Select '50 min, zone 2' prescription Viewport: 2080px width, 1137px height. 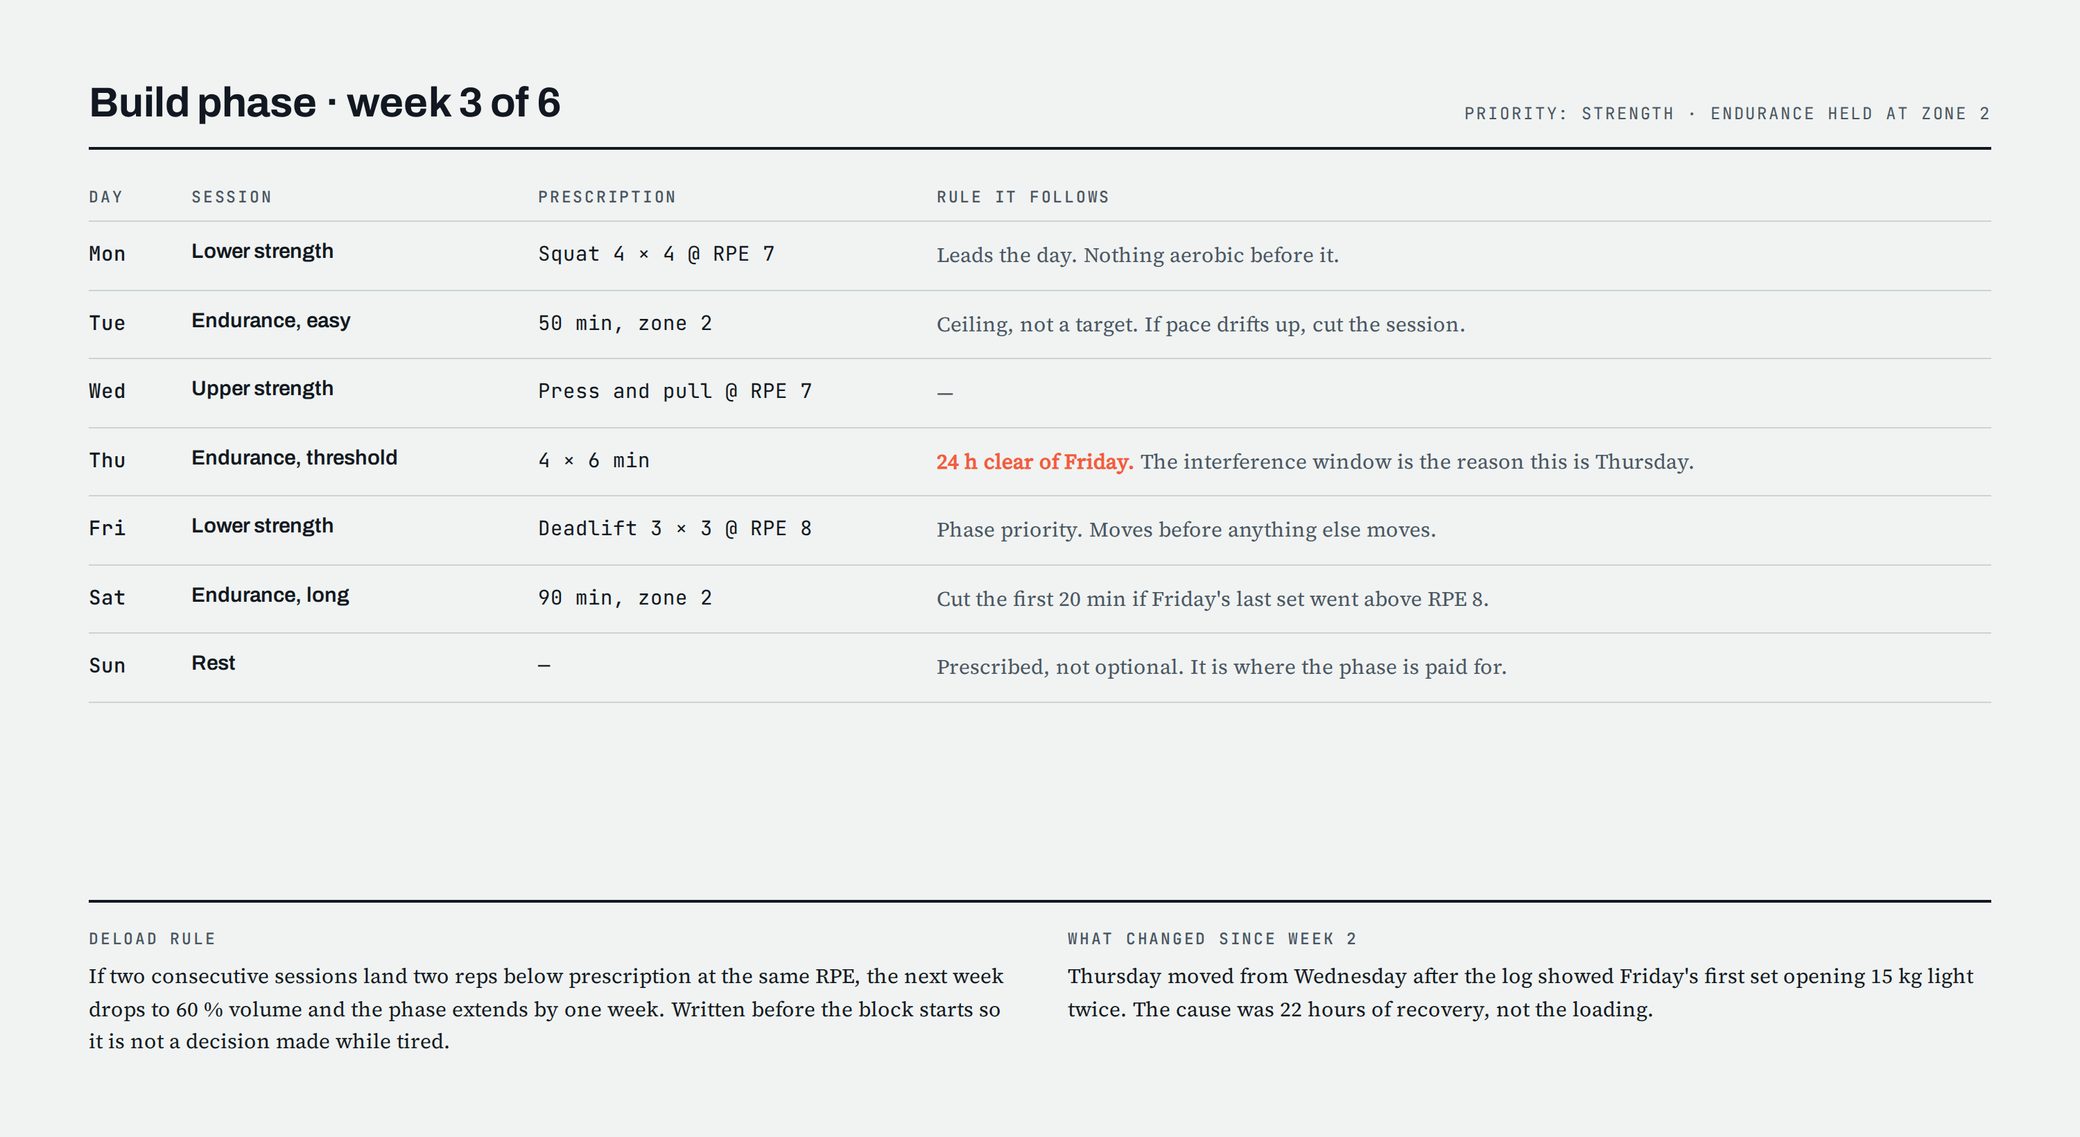pos(625,323)
